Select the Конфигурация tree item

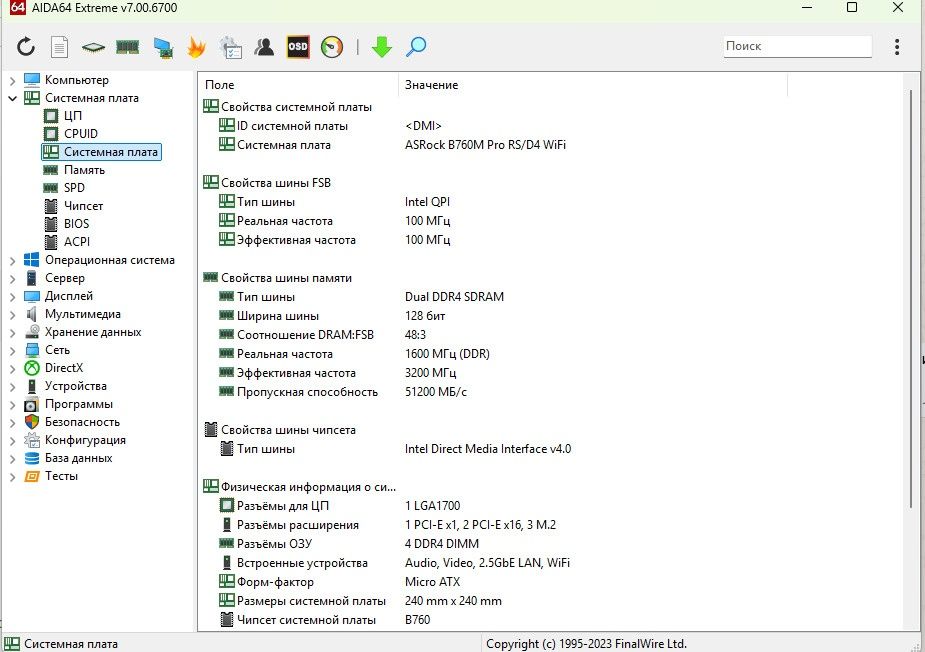85,440
